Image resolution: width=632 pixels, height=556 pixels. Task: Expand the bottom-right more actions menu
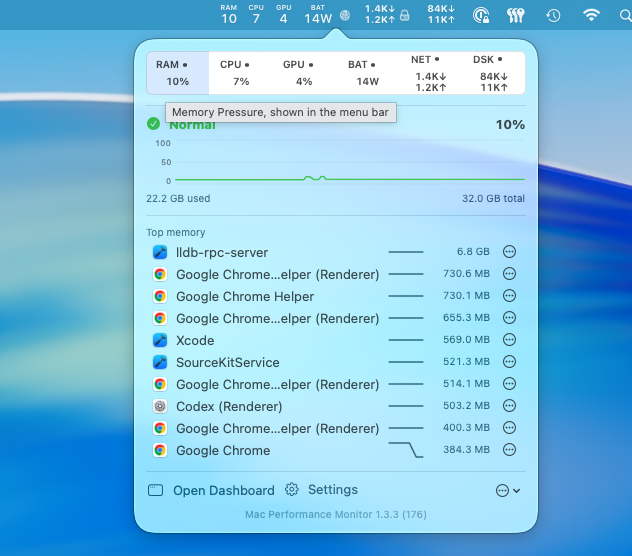pyautogui.click(x=508, y=491)
